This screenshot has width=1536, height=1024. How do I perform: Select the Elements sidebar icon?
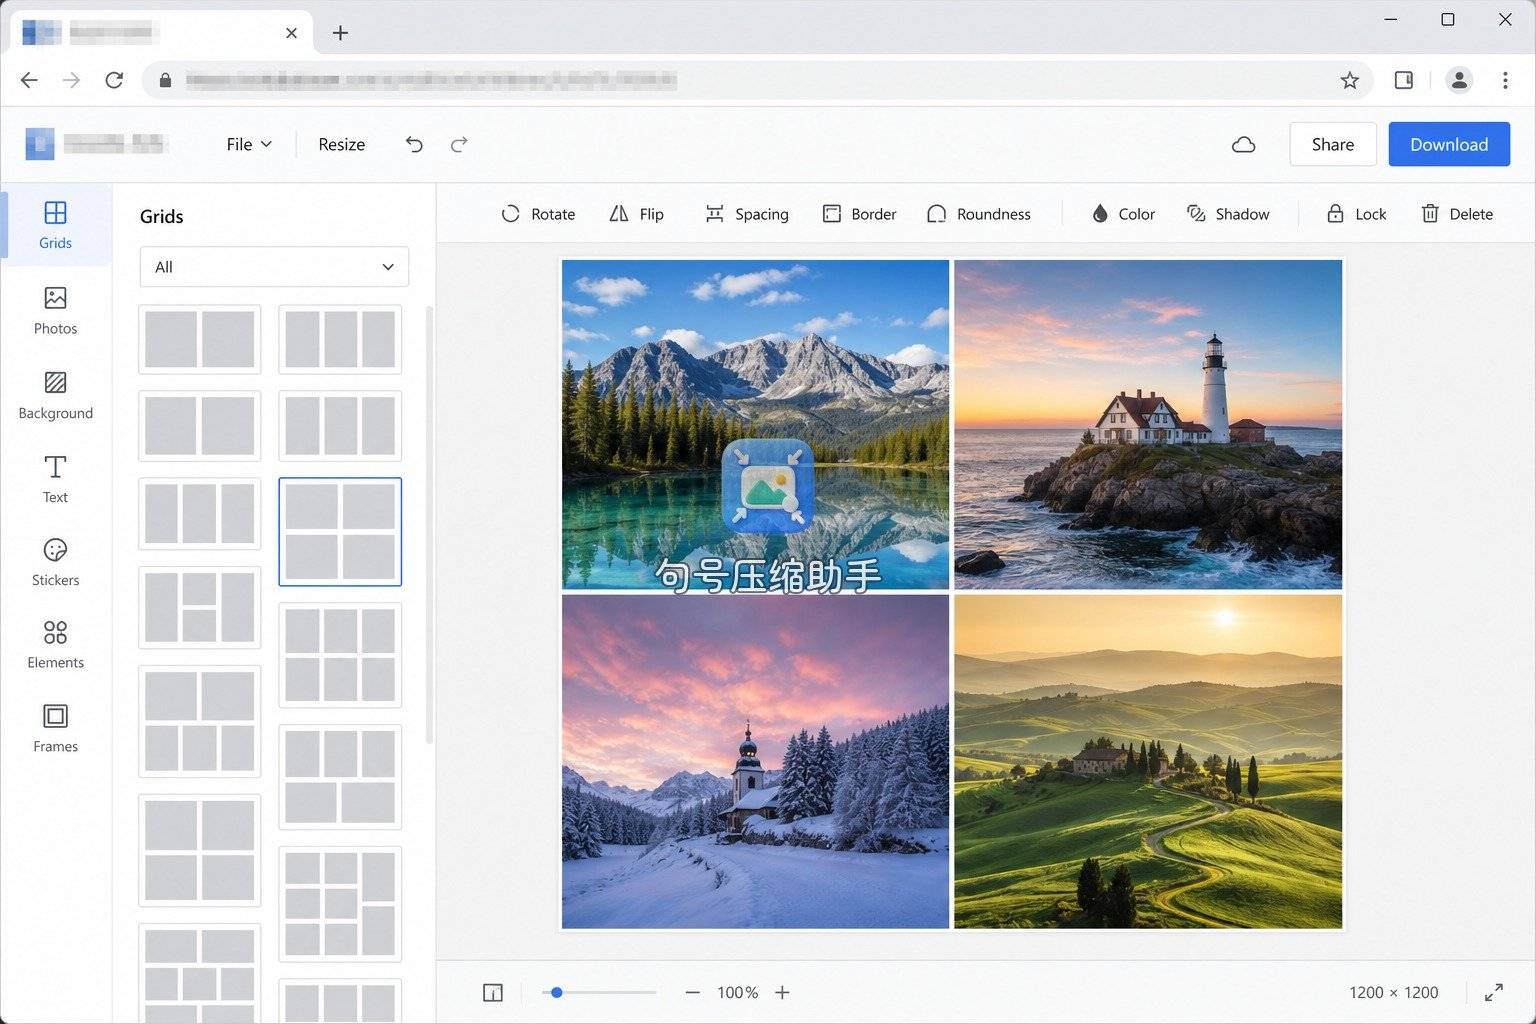coord(55,645)
